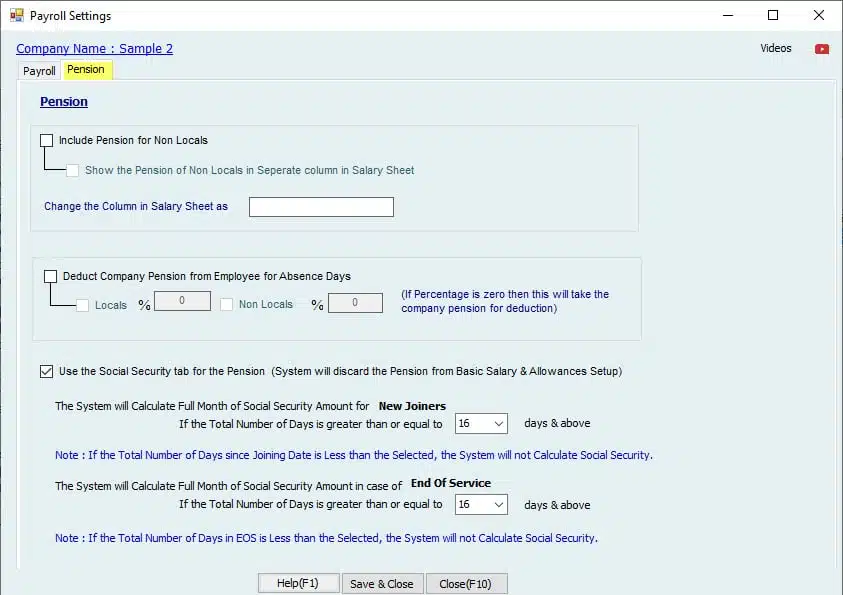This screenshot has height=595, width=843.
Task: Click the Pension section heading
Action: pyautogui.click(x=64, y=102)
